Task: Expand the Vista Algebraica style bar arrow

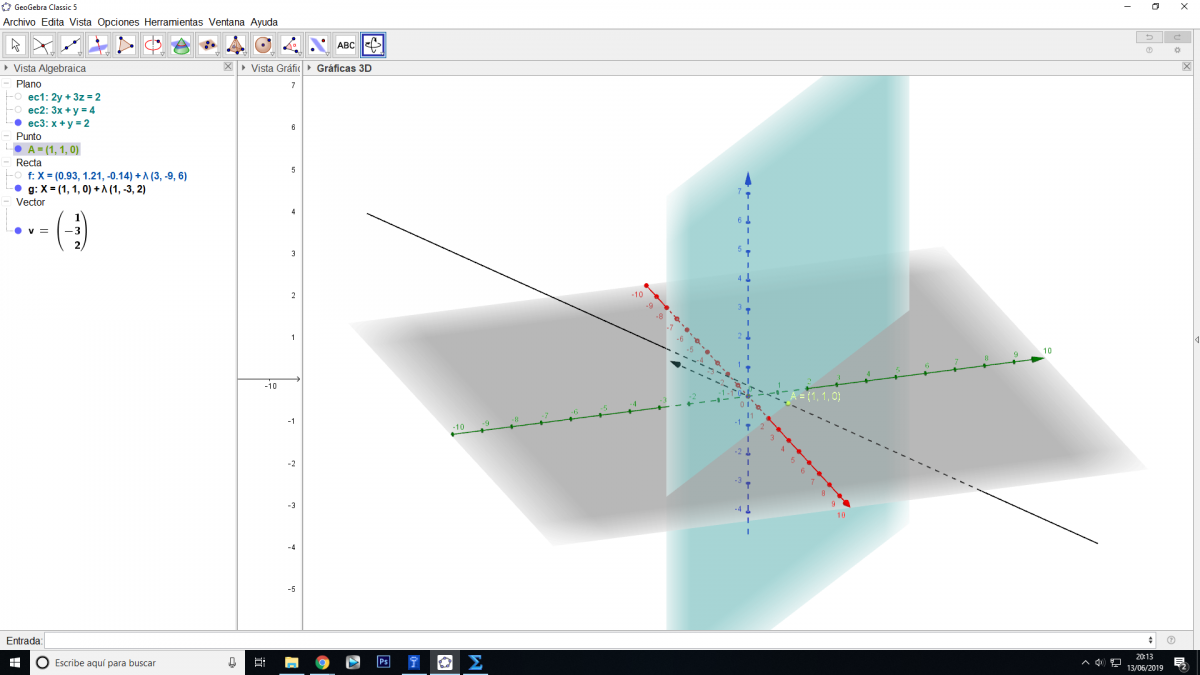Action: pos(6,69)
